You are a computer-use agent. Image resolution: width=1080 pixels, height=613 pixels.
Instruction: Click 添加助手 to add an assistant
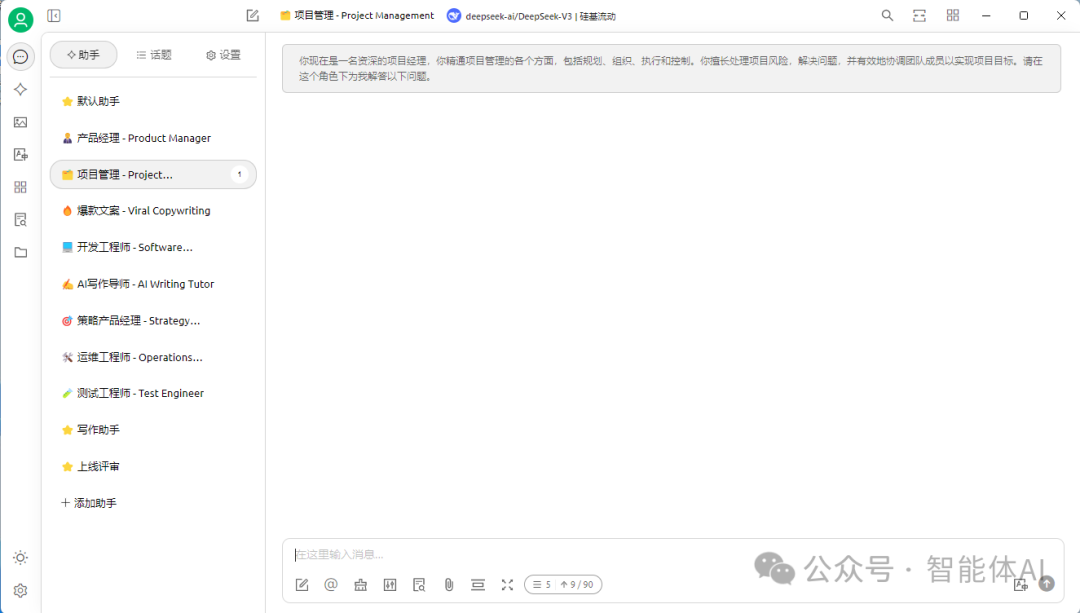[x=89, y=503]
